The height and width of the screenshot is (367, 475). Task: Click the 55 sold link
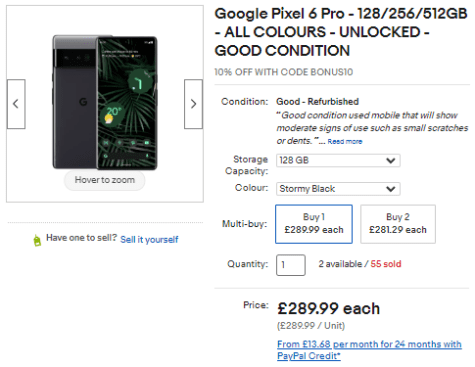(386, 264)
